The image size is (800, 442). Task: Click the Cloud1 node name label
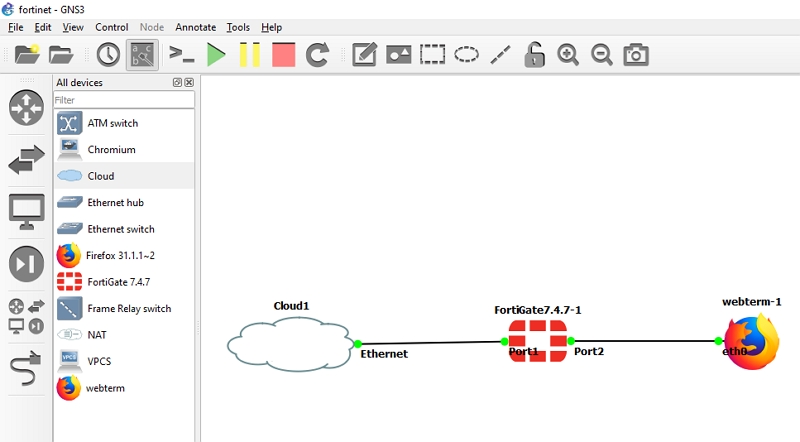(x=291, y=306)
